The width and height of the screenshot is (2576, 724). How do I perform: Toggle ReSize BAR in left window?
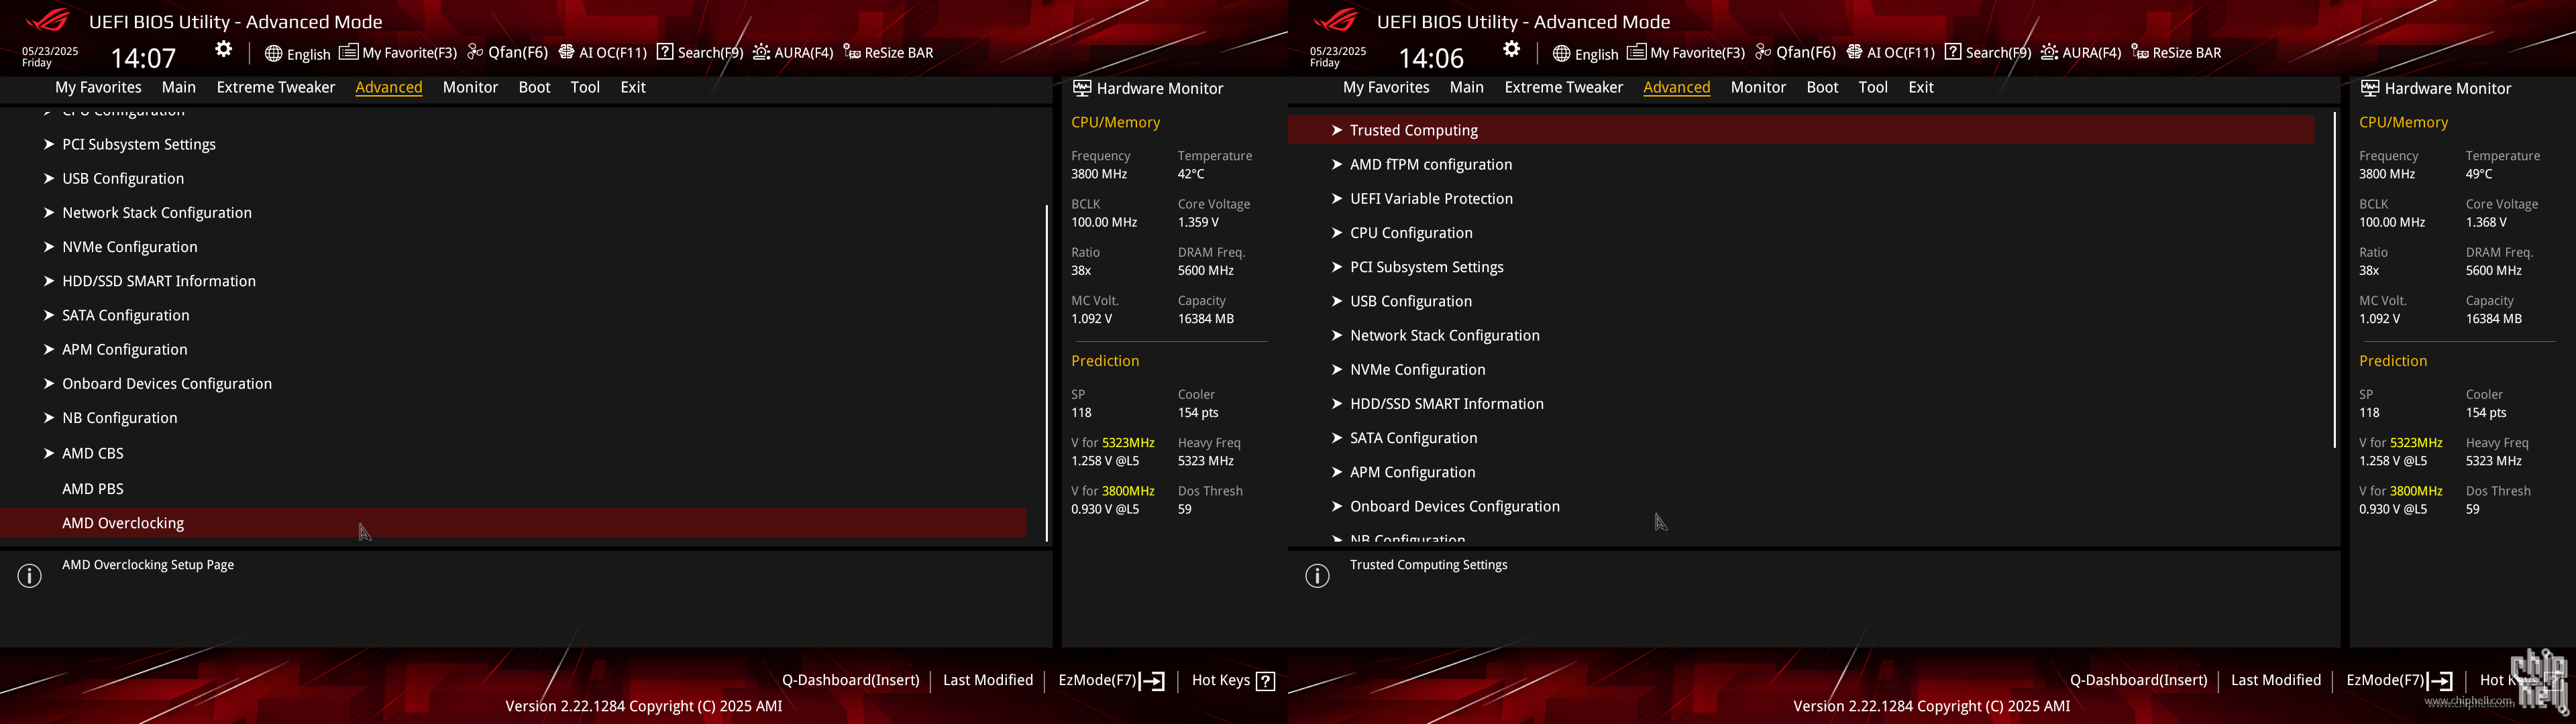point(888,53)
